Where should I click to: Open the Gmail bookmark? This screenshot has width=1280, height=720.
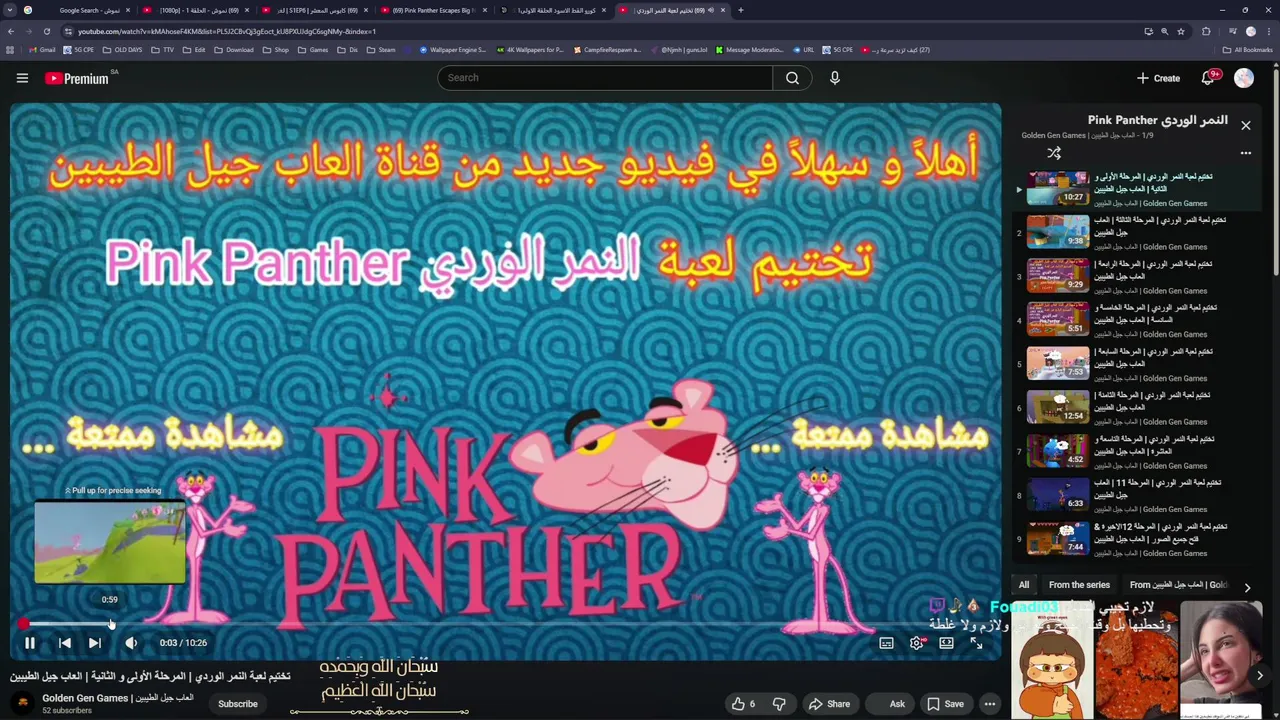click(41, 50)
